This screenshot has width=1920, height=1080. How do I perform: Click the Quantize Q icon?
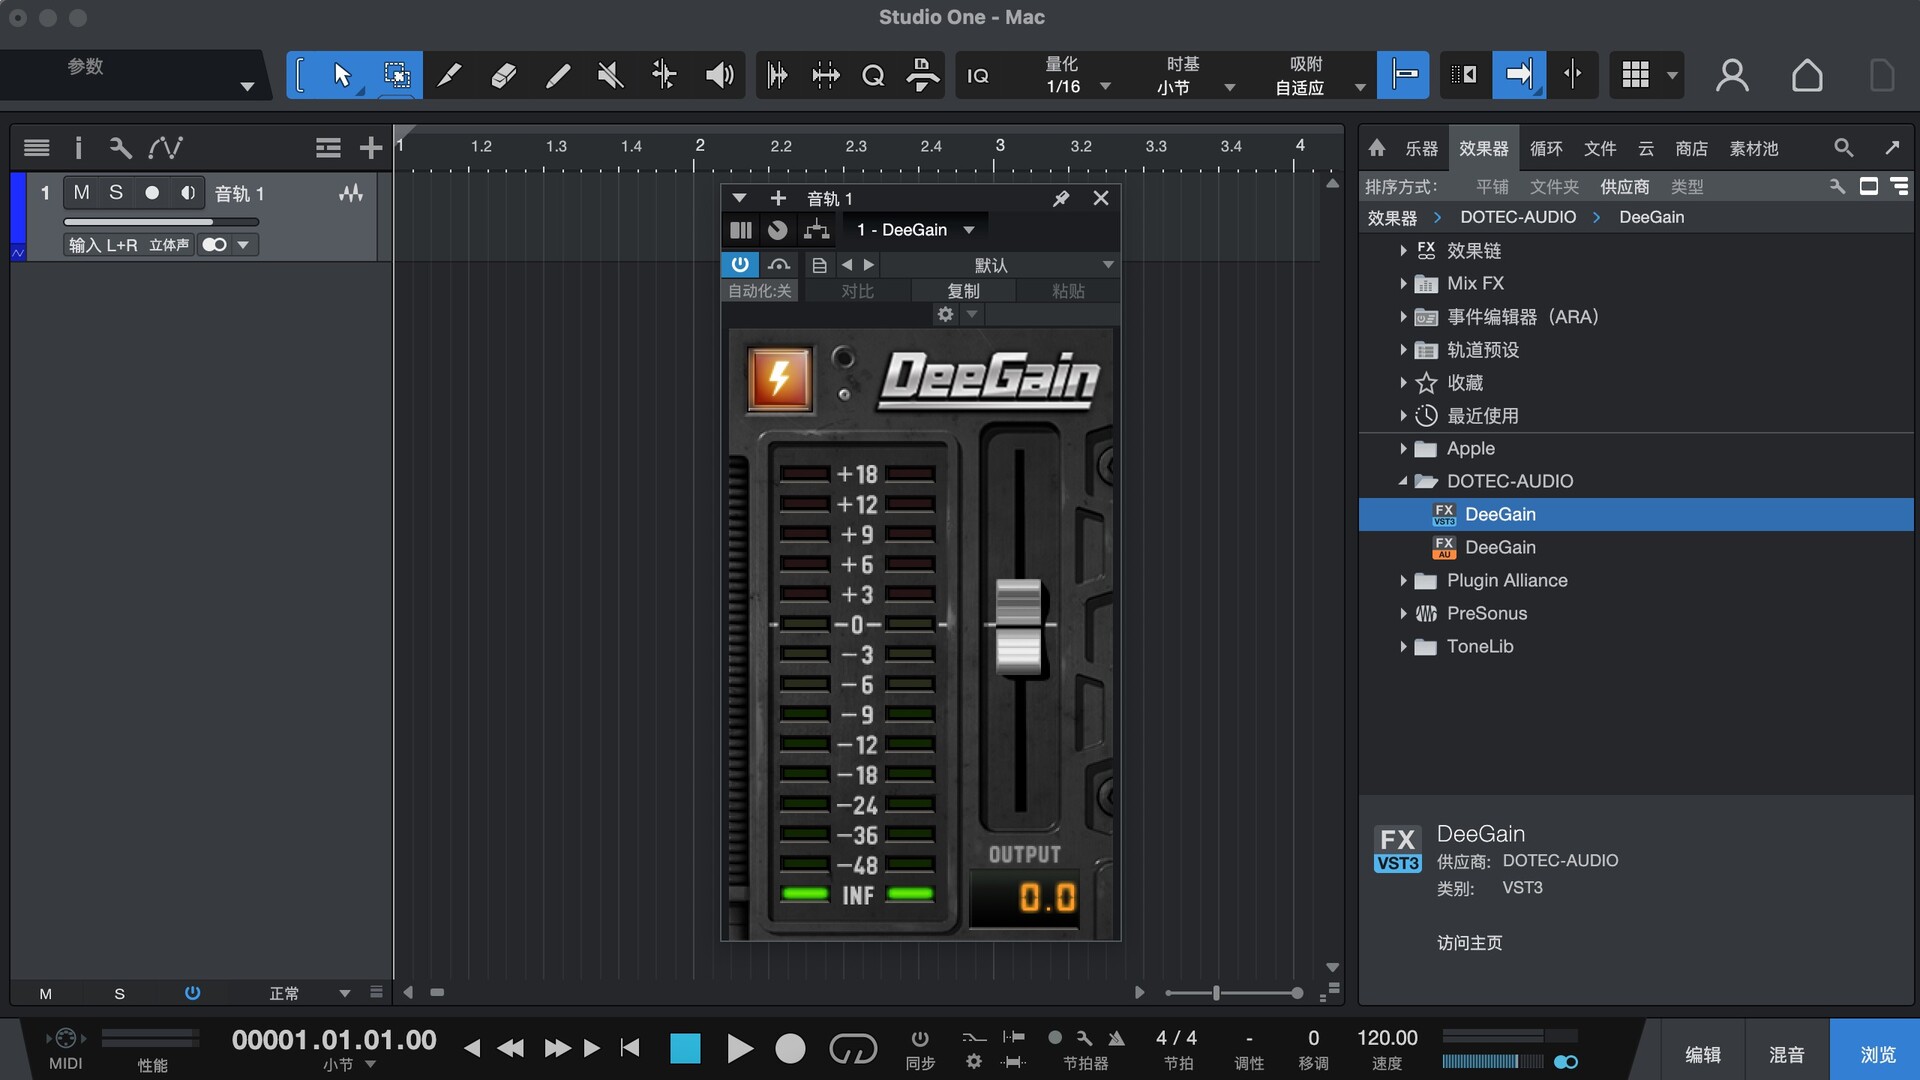click(x=873, y=75)
